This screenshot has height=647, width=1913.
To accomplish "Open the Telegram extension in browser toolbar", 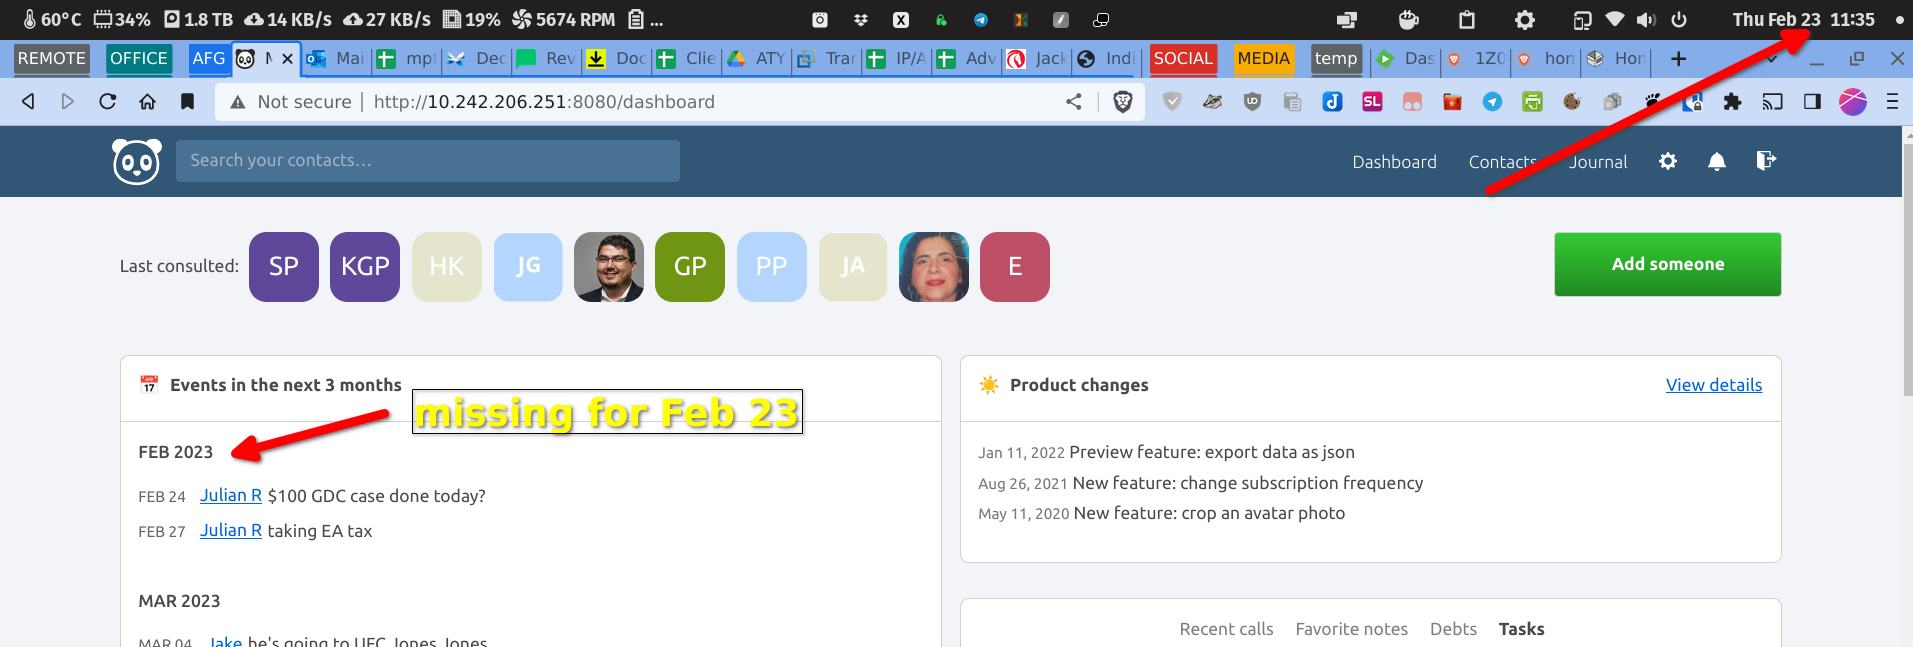I will click(x=1492, y=101).
